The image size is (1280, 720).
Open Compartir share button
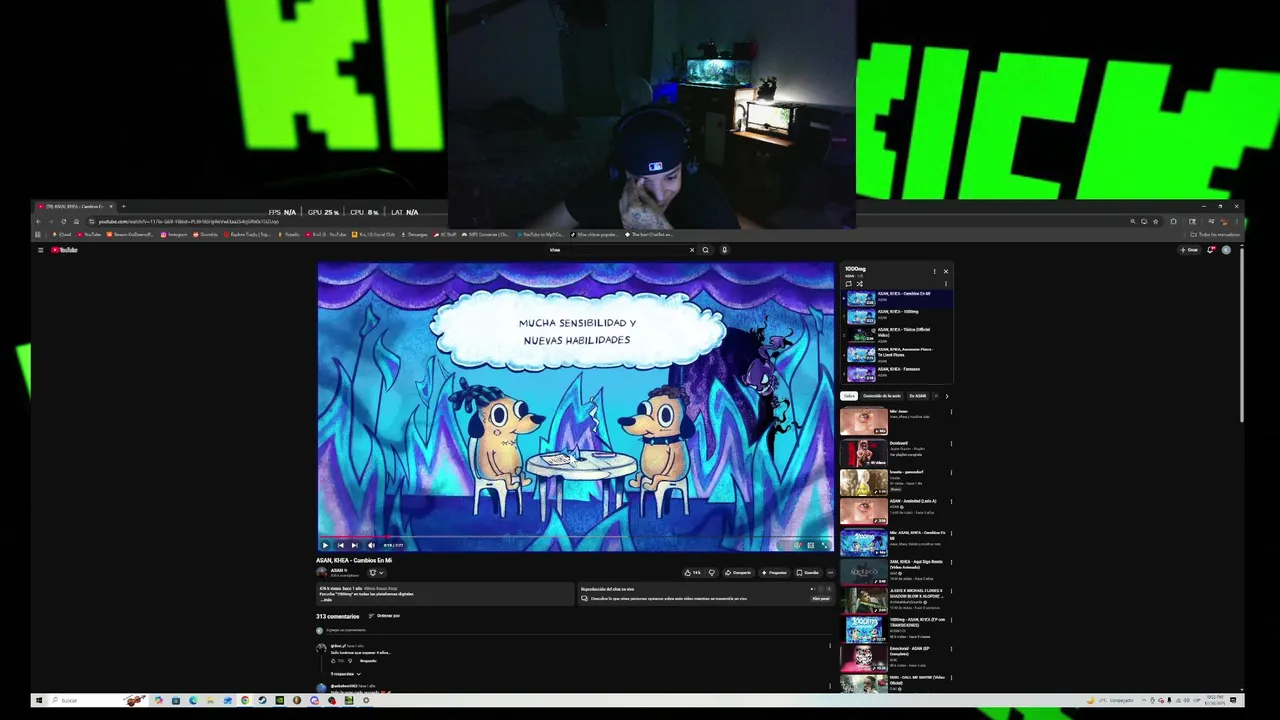(739, 573)
